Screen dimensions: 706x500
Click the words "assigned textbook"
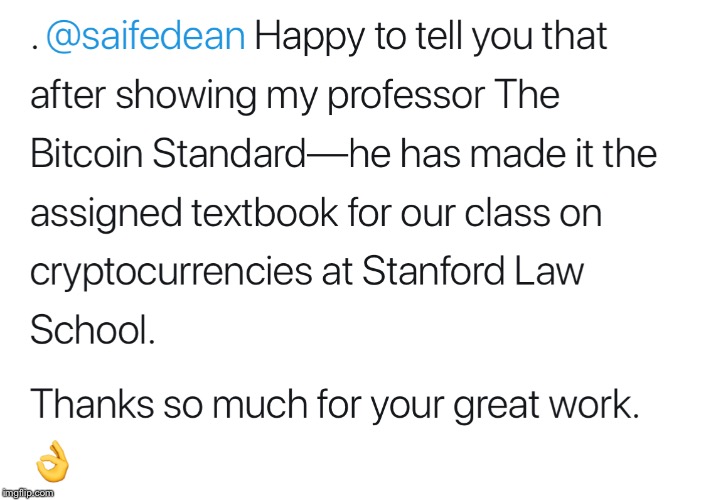[x=184, y=214]
